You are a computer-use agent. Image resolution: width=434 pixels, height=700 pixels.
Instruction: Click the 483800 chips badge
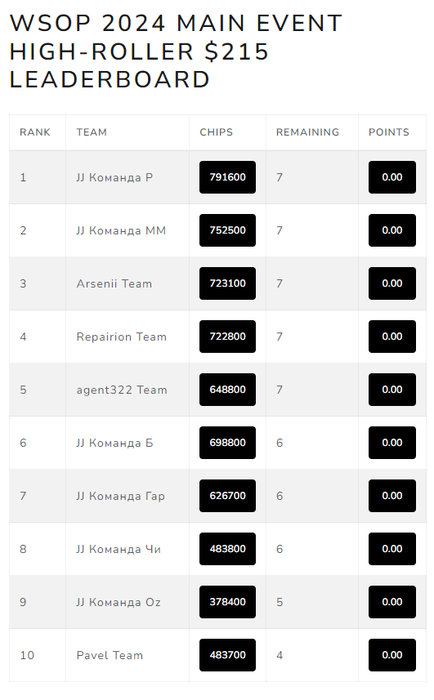(228, 549)
